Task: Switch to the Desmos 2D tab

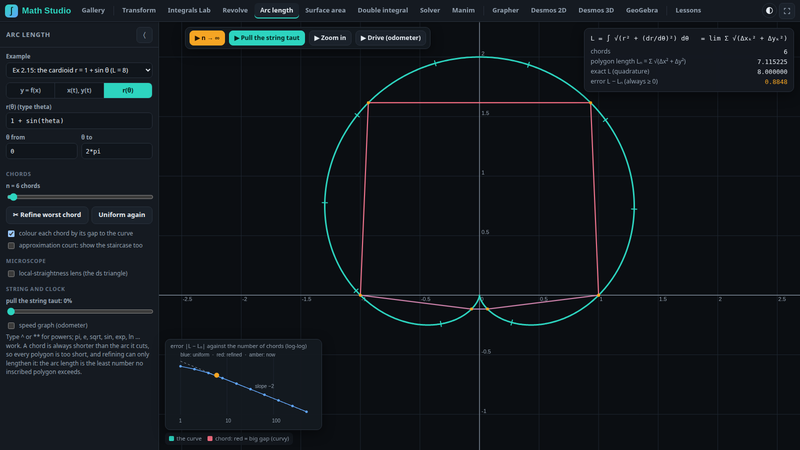Action: coord(548,10)
